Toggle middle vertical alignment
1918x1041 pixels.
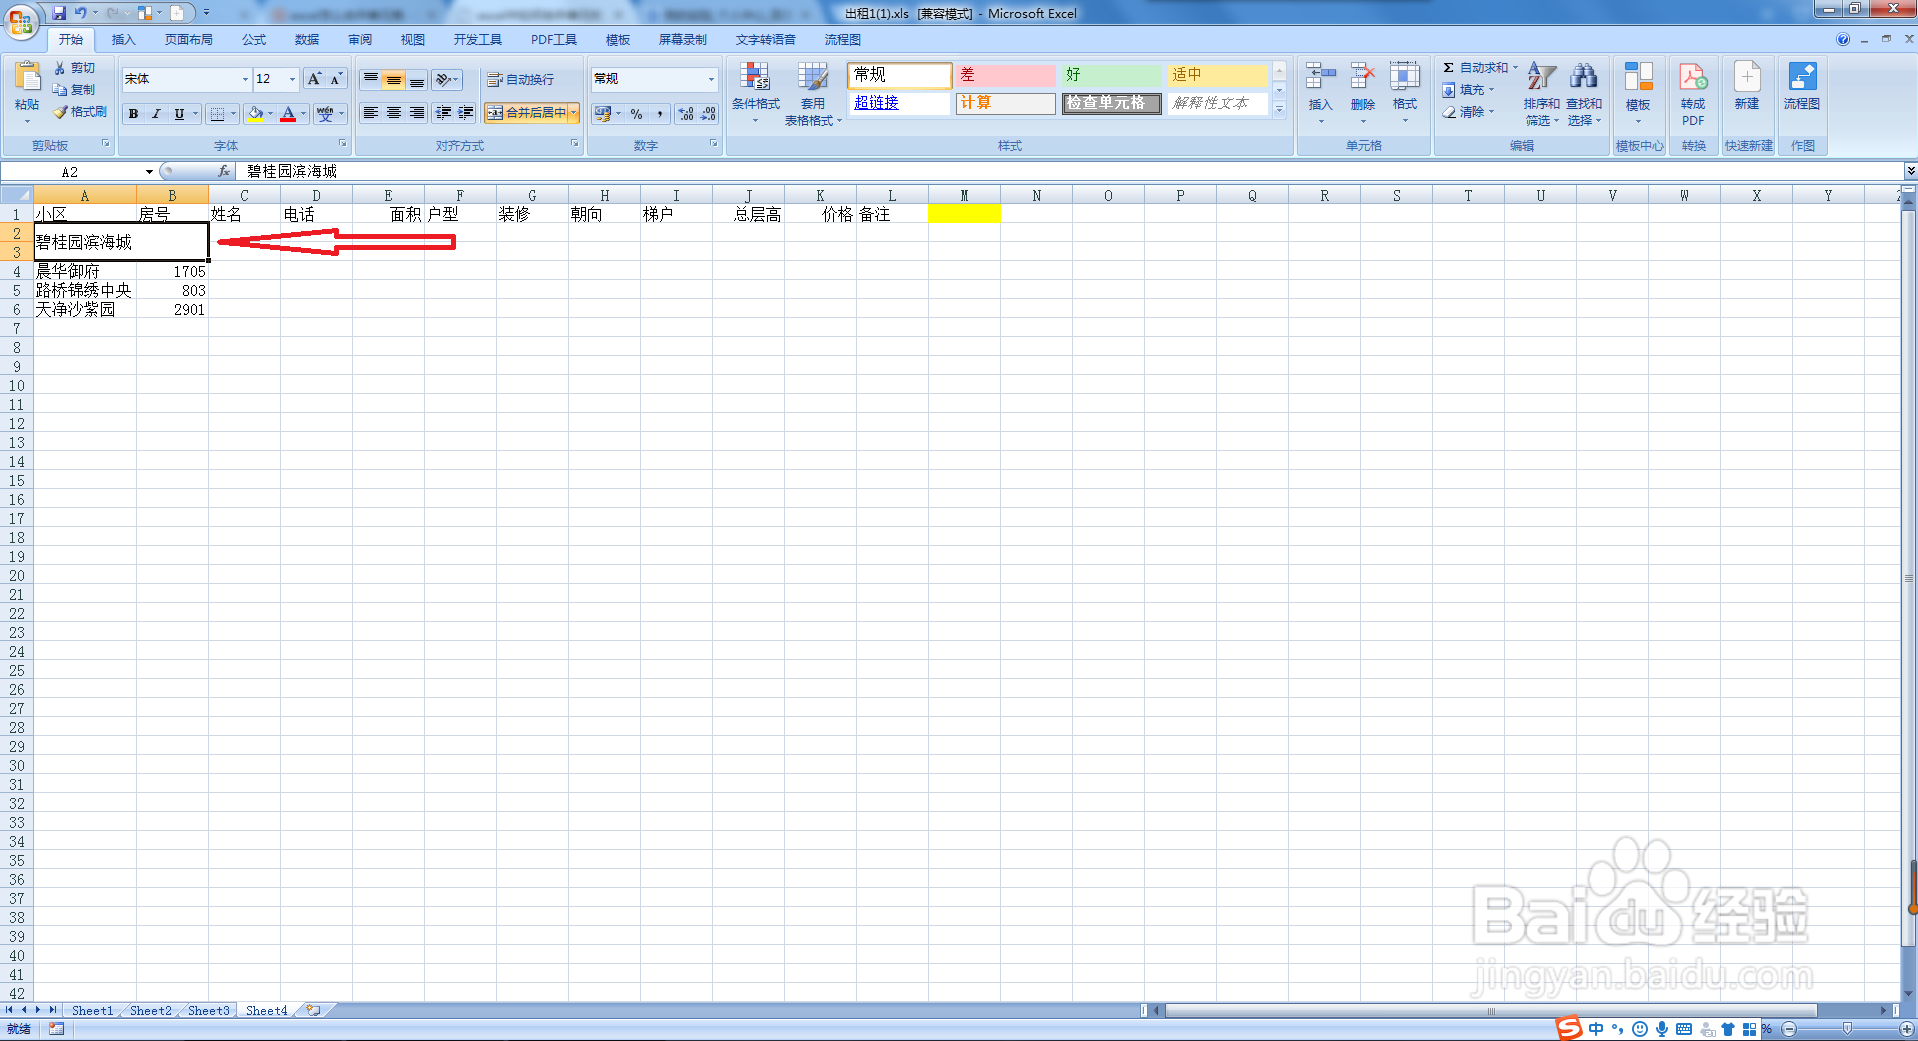394,80
